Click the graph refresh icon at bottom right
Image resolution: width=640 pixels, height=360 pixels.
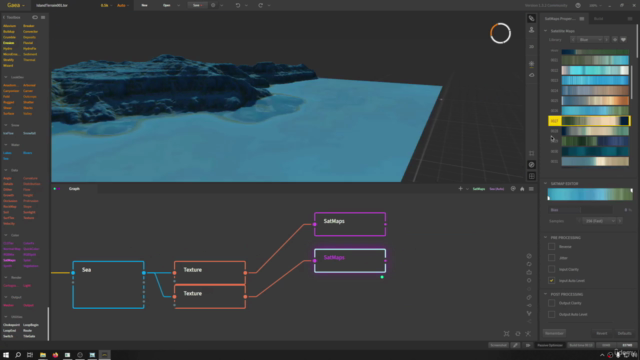click(x=518, y=333)
